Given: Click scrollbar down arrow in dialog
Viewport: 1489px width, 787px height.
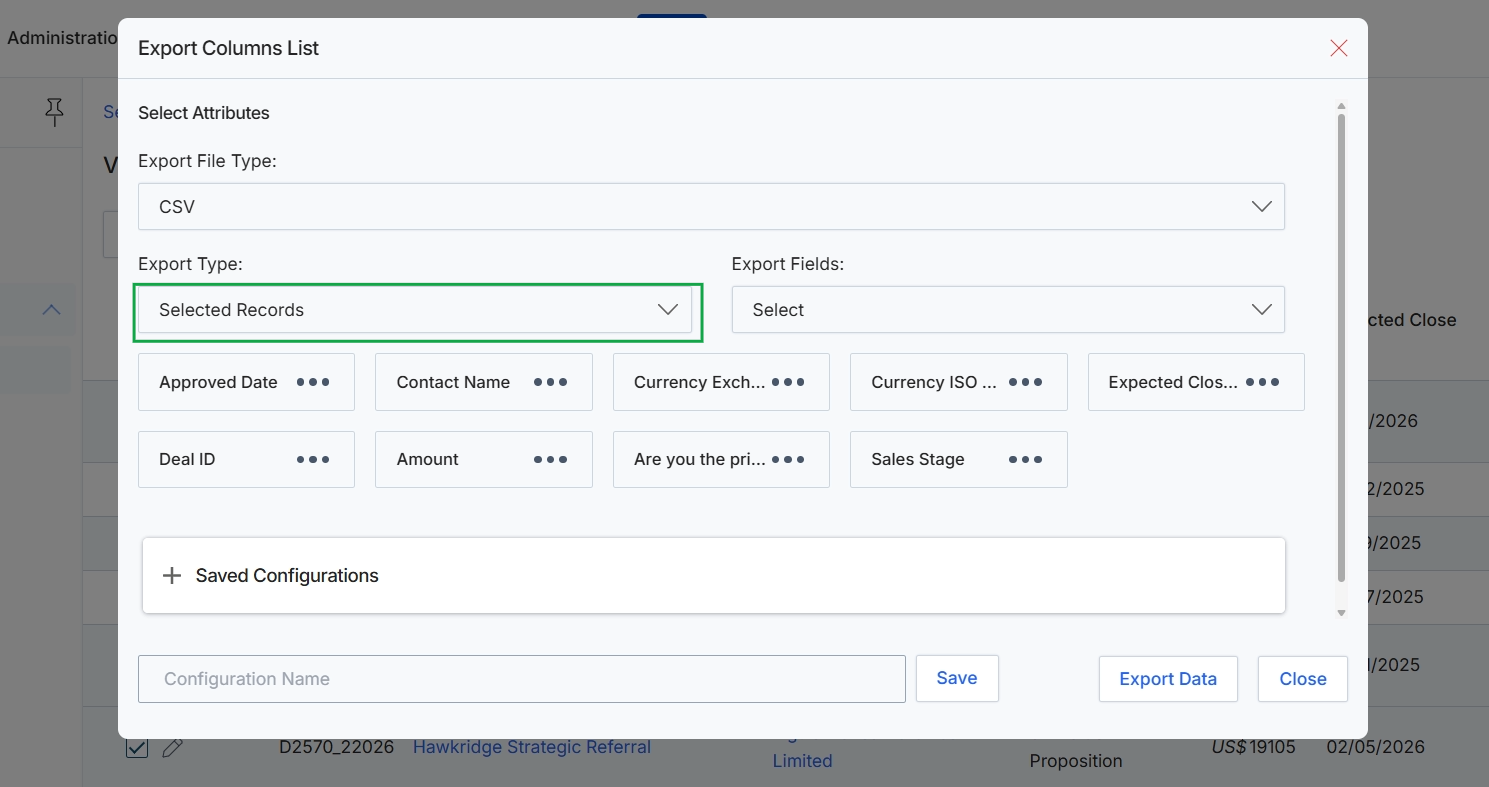Looking at the screenshot, I should click(1341, 612).
